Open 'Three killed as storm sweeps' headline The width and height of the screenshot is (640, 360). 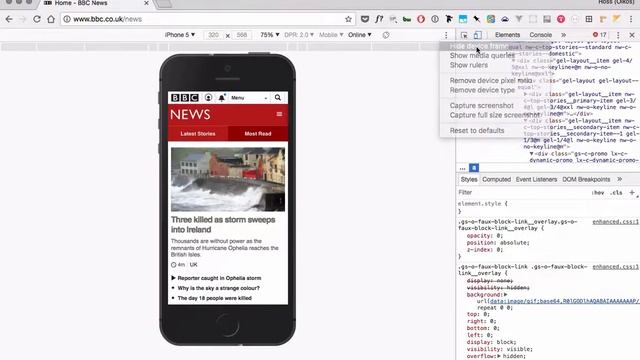(223, 224)
